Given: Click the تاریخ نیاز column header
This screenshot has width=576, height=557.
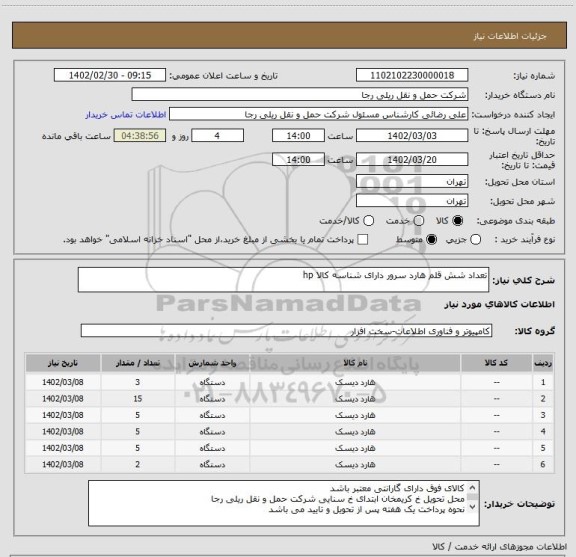Looking at the screenshot, I should [x=63, y=363].
